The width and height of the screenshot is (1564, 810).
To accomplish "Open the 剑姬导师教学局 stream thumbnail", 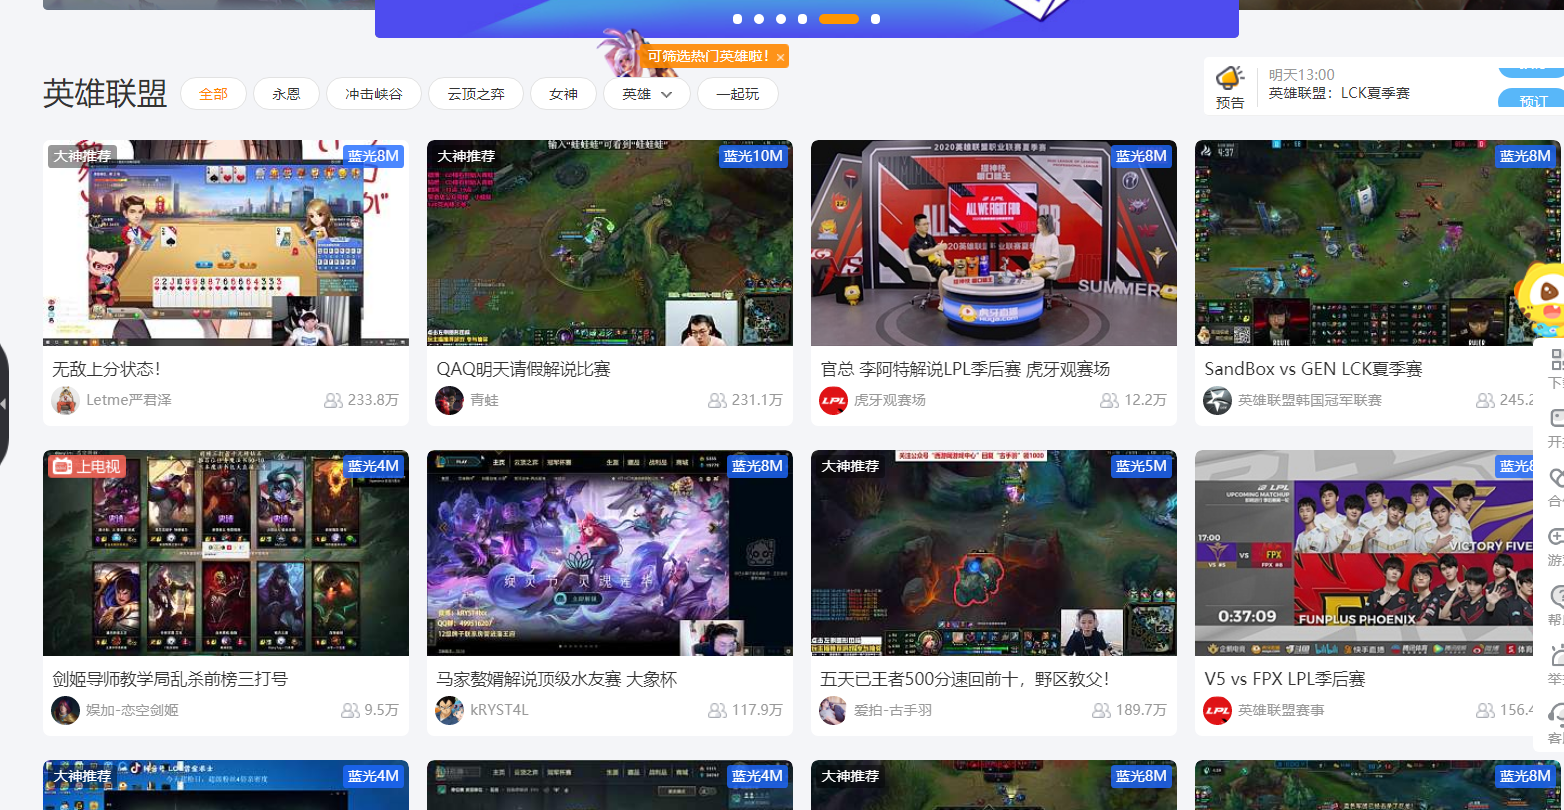I will tap(226, 553).
